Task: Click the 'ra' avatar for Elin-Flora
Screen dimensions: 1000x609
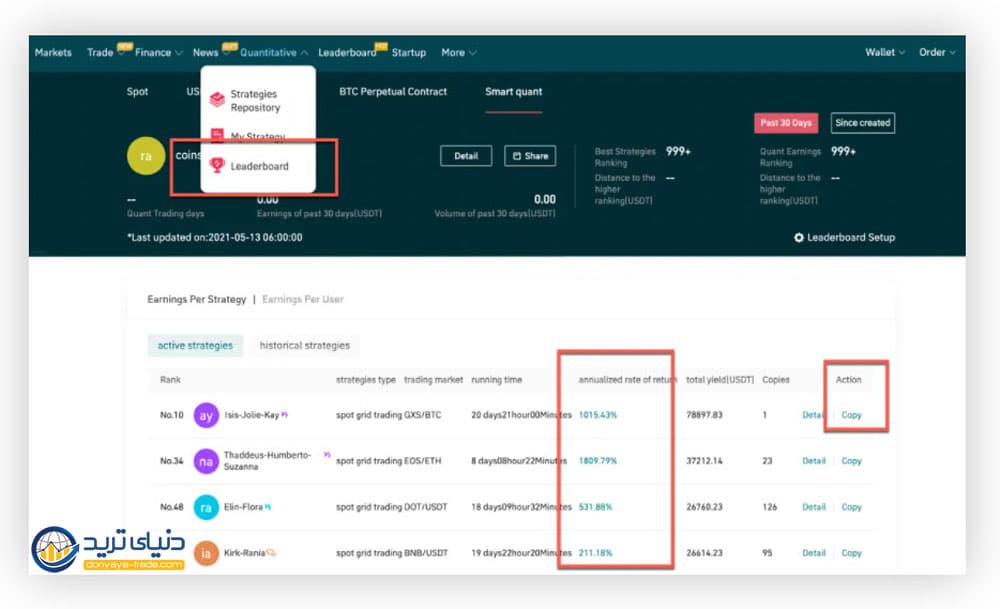Action: coord(206,507)
